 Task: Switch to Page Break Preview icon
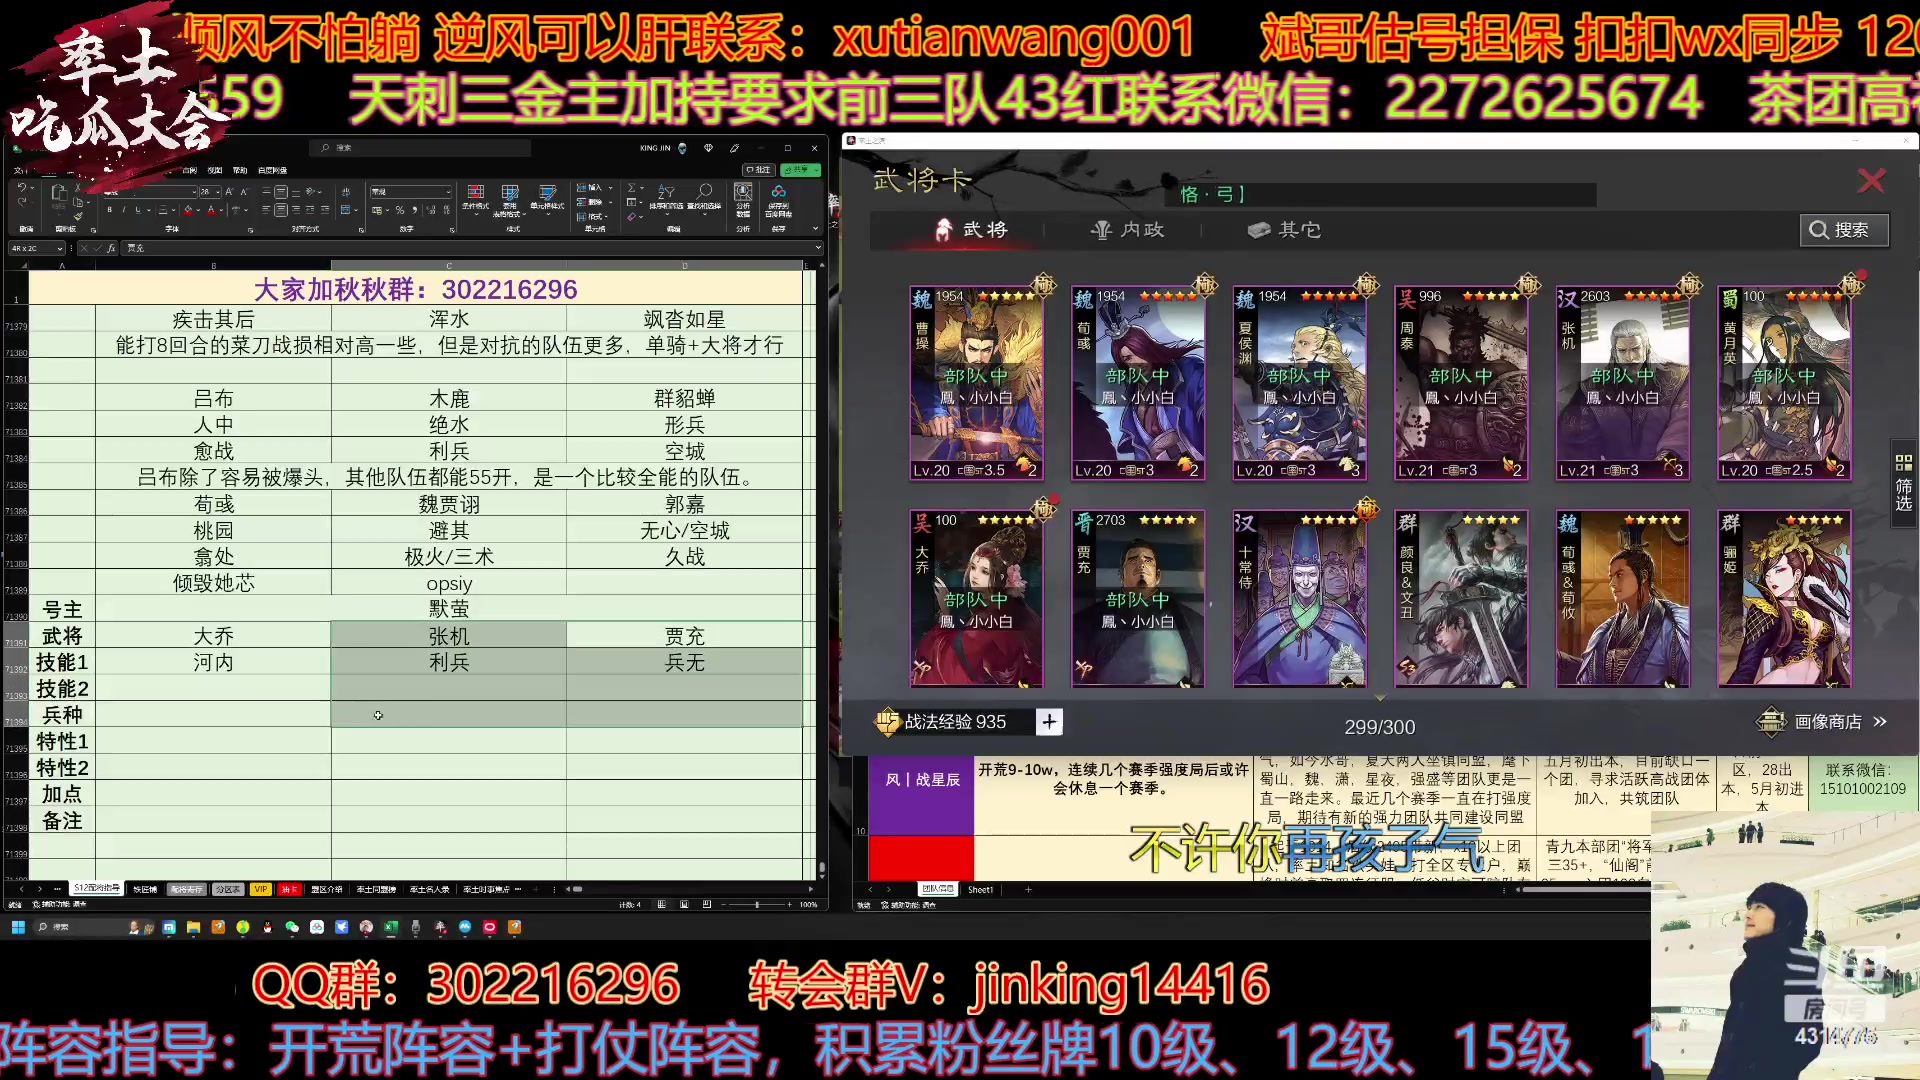point(707,904)
